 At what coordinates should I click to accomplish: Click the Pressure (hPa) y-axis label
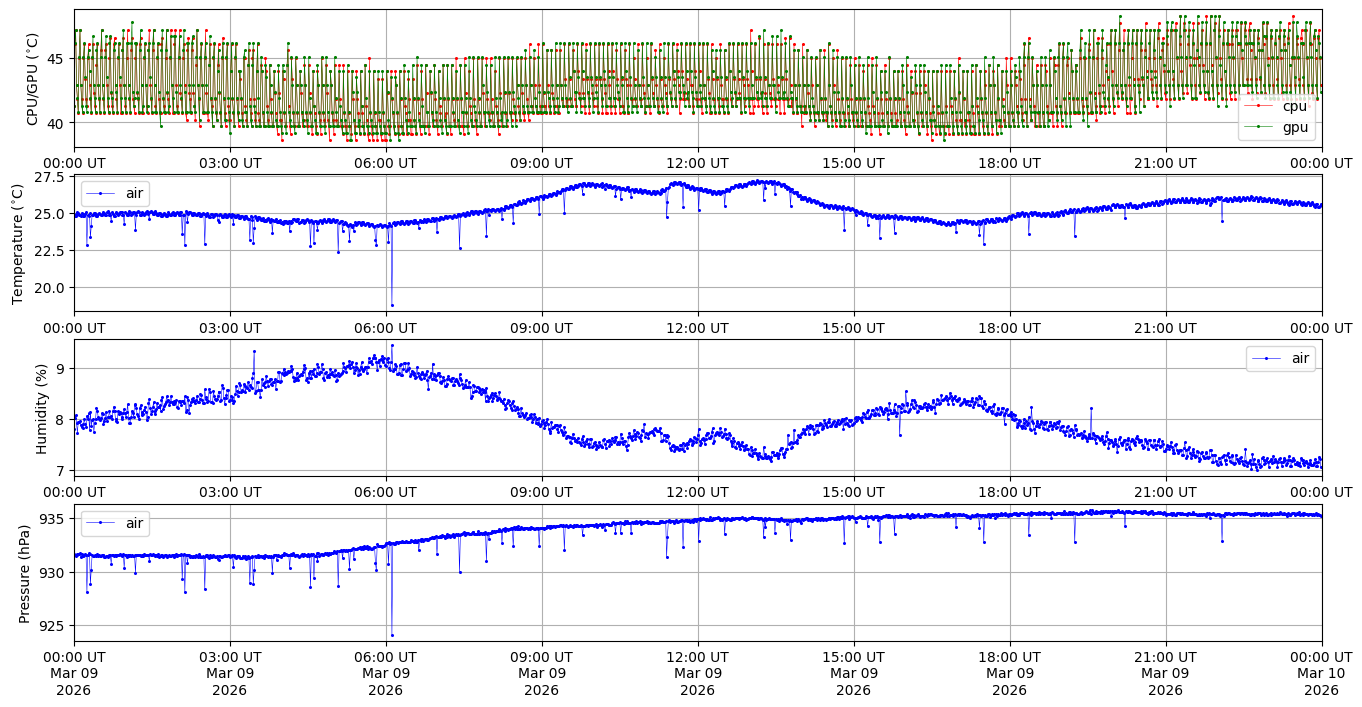(x=25, y=573)
